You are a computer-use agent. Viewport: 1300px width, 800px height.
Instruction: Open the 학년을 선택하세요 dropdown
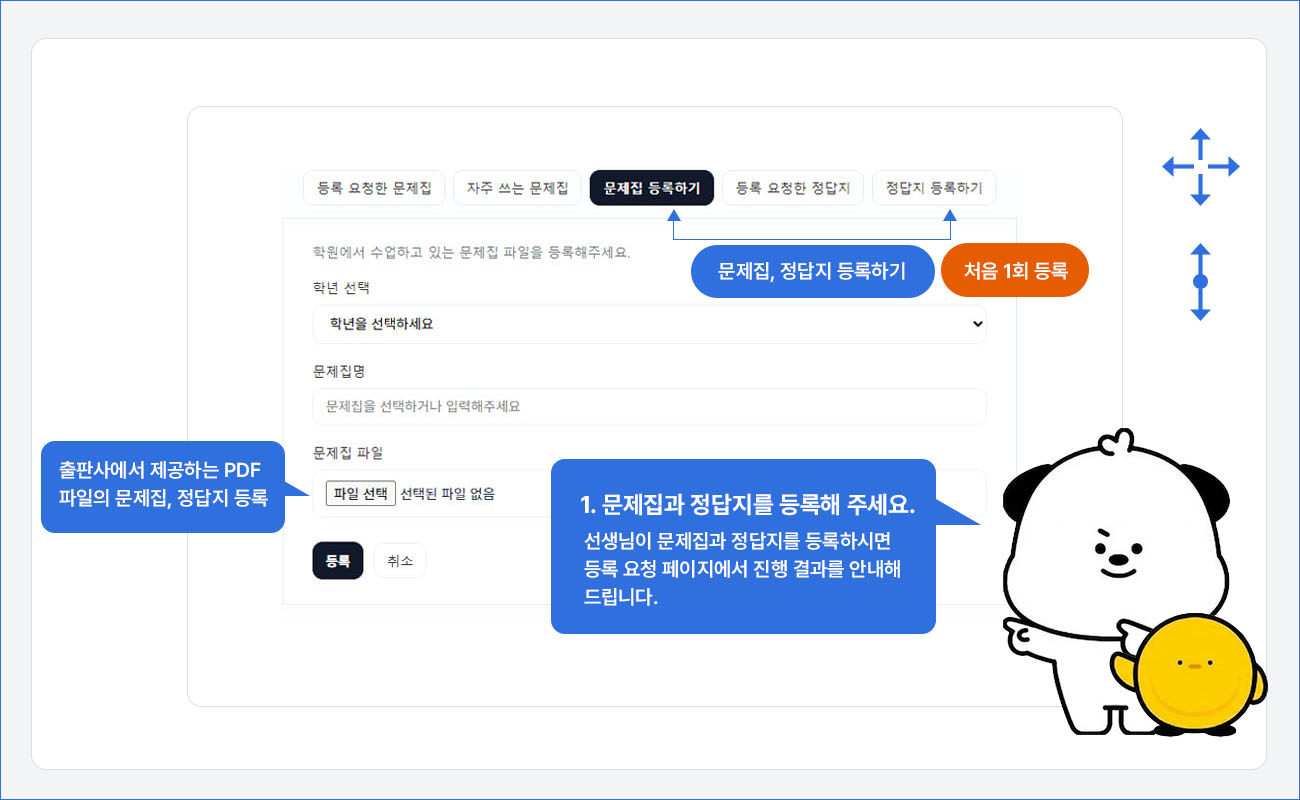pyautogui.click(x=650, y=324)
